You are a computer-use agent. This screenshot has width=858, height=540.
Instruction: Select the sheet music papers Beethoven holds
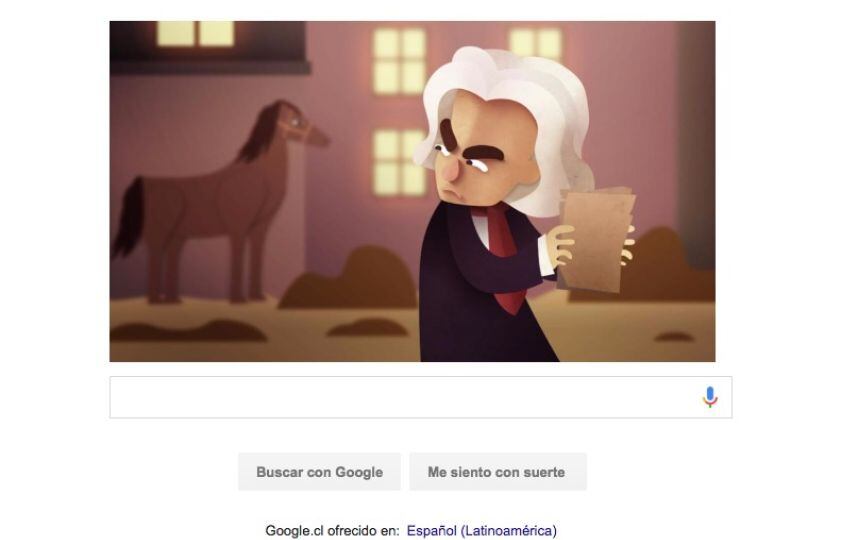(x=596, y=238)
